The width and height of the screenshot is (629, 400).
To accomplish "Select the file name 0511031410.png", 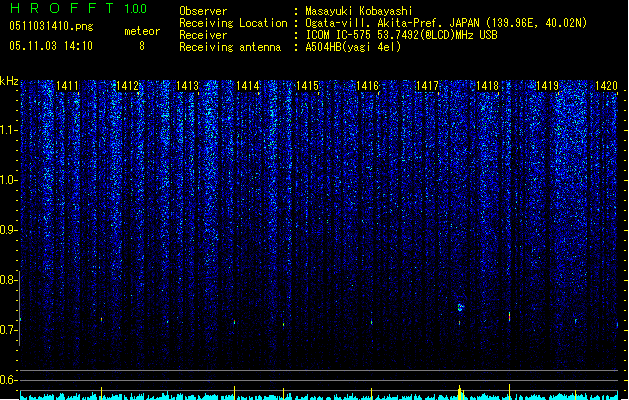I will tap(51, 26).
